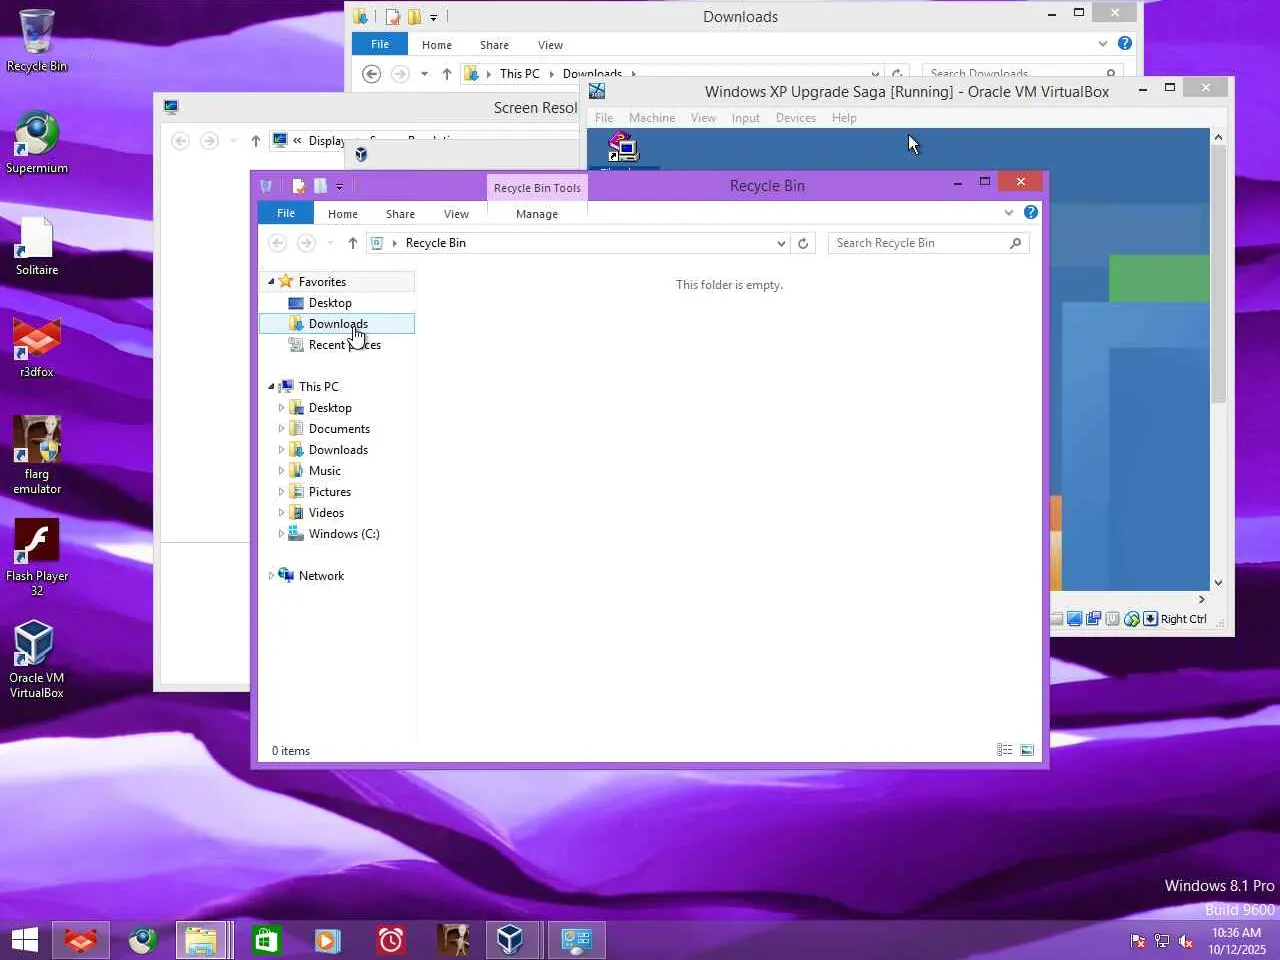Open the Recycle Bin address bar dropdown
The image size is (1280, 960).
coord(781,243)
